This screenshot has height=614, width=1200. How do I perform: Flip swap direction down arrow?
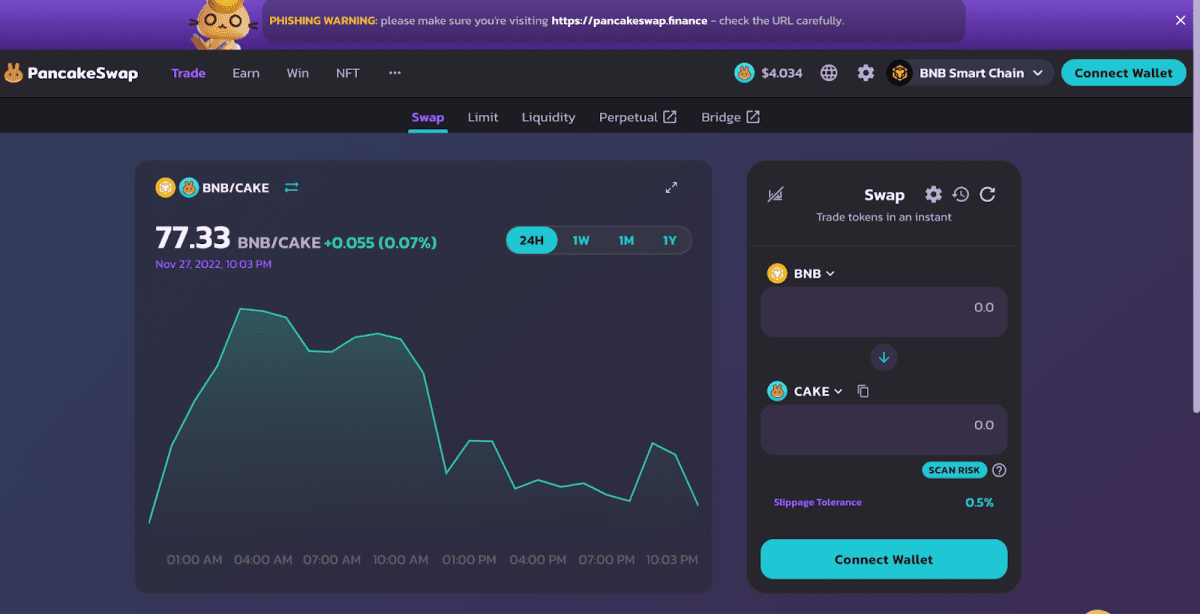coord(884,357)
